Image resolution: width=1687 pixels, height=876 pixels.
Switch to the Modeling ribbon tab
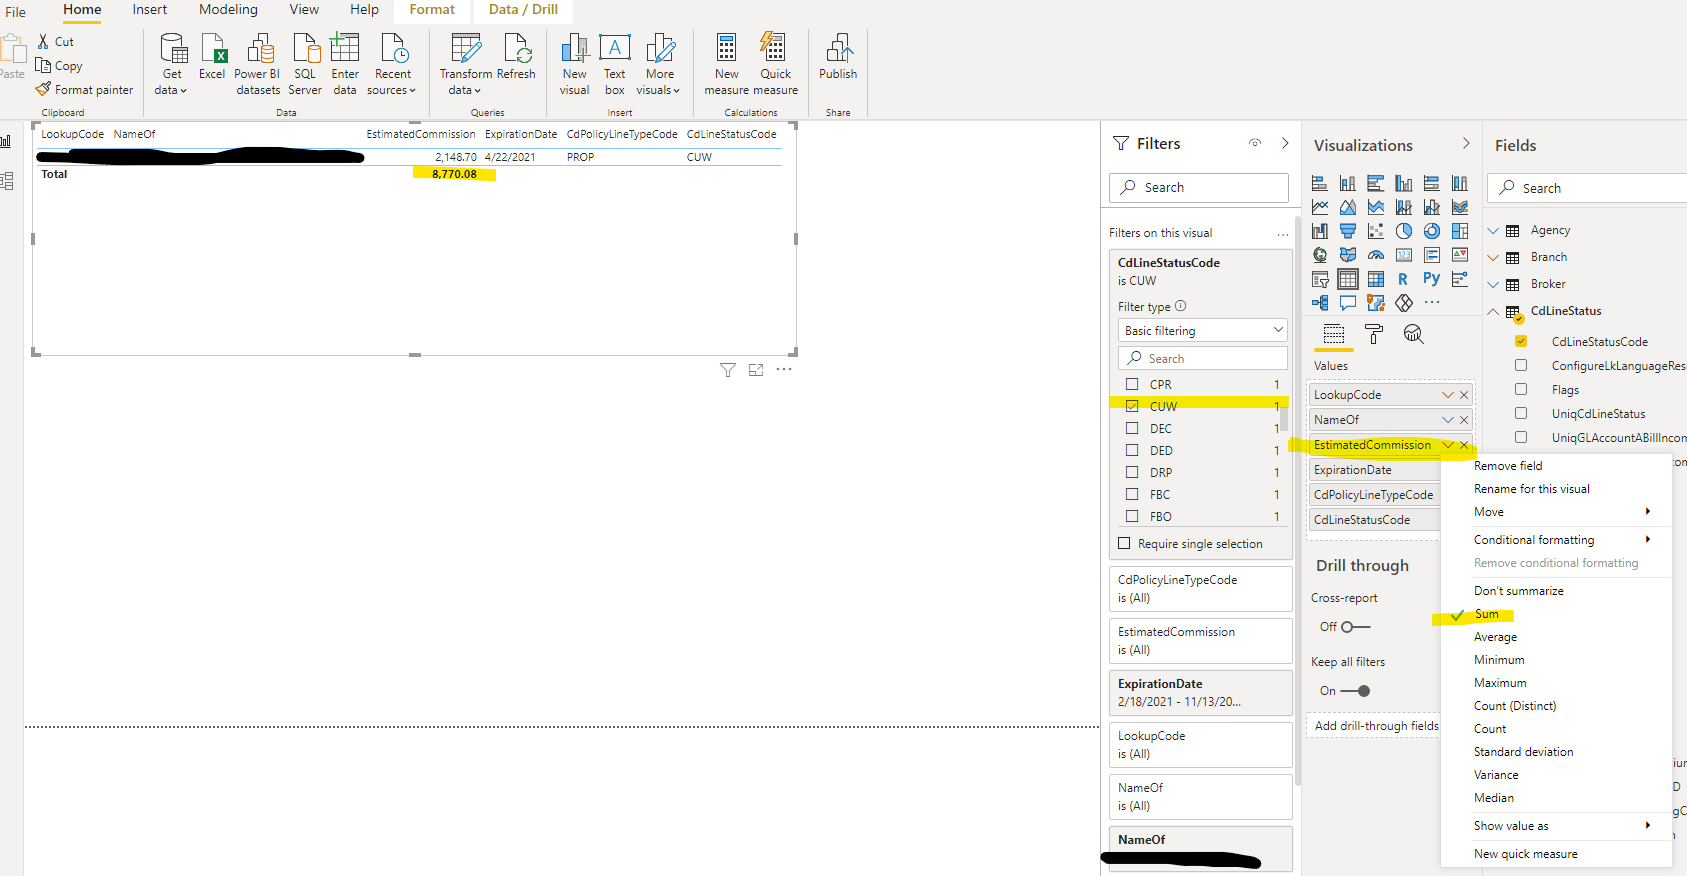(x=228, y=9)
